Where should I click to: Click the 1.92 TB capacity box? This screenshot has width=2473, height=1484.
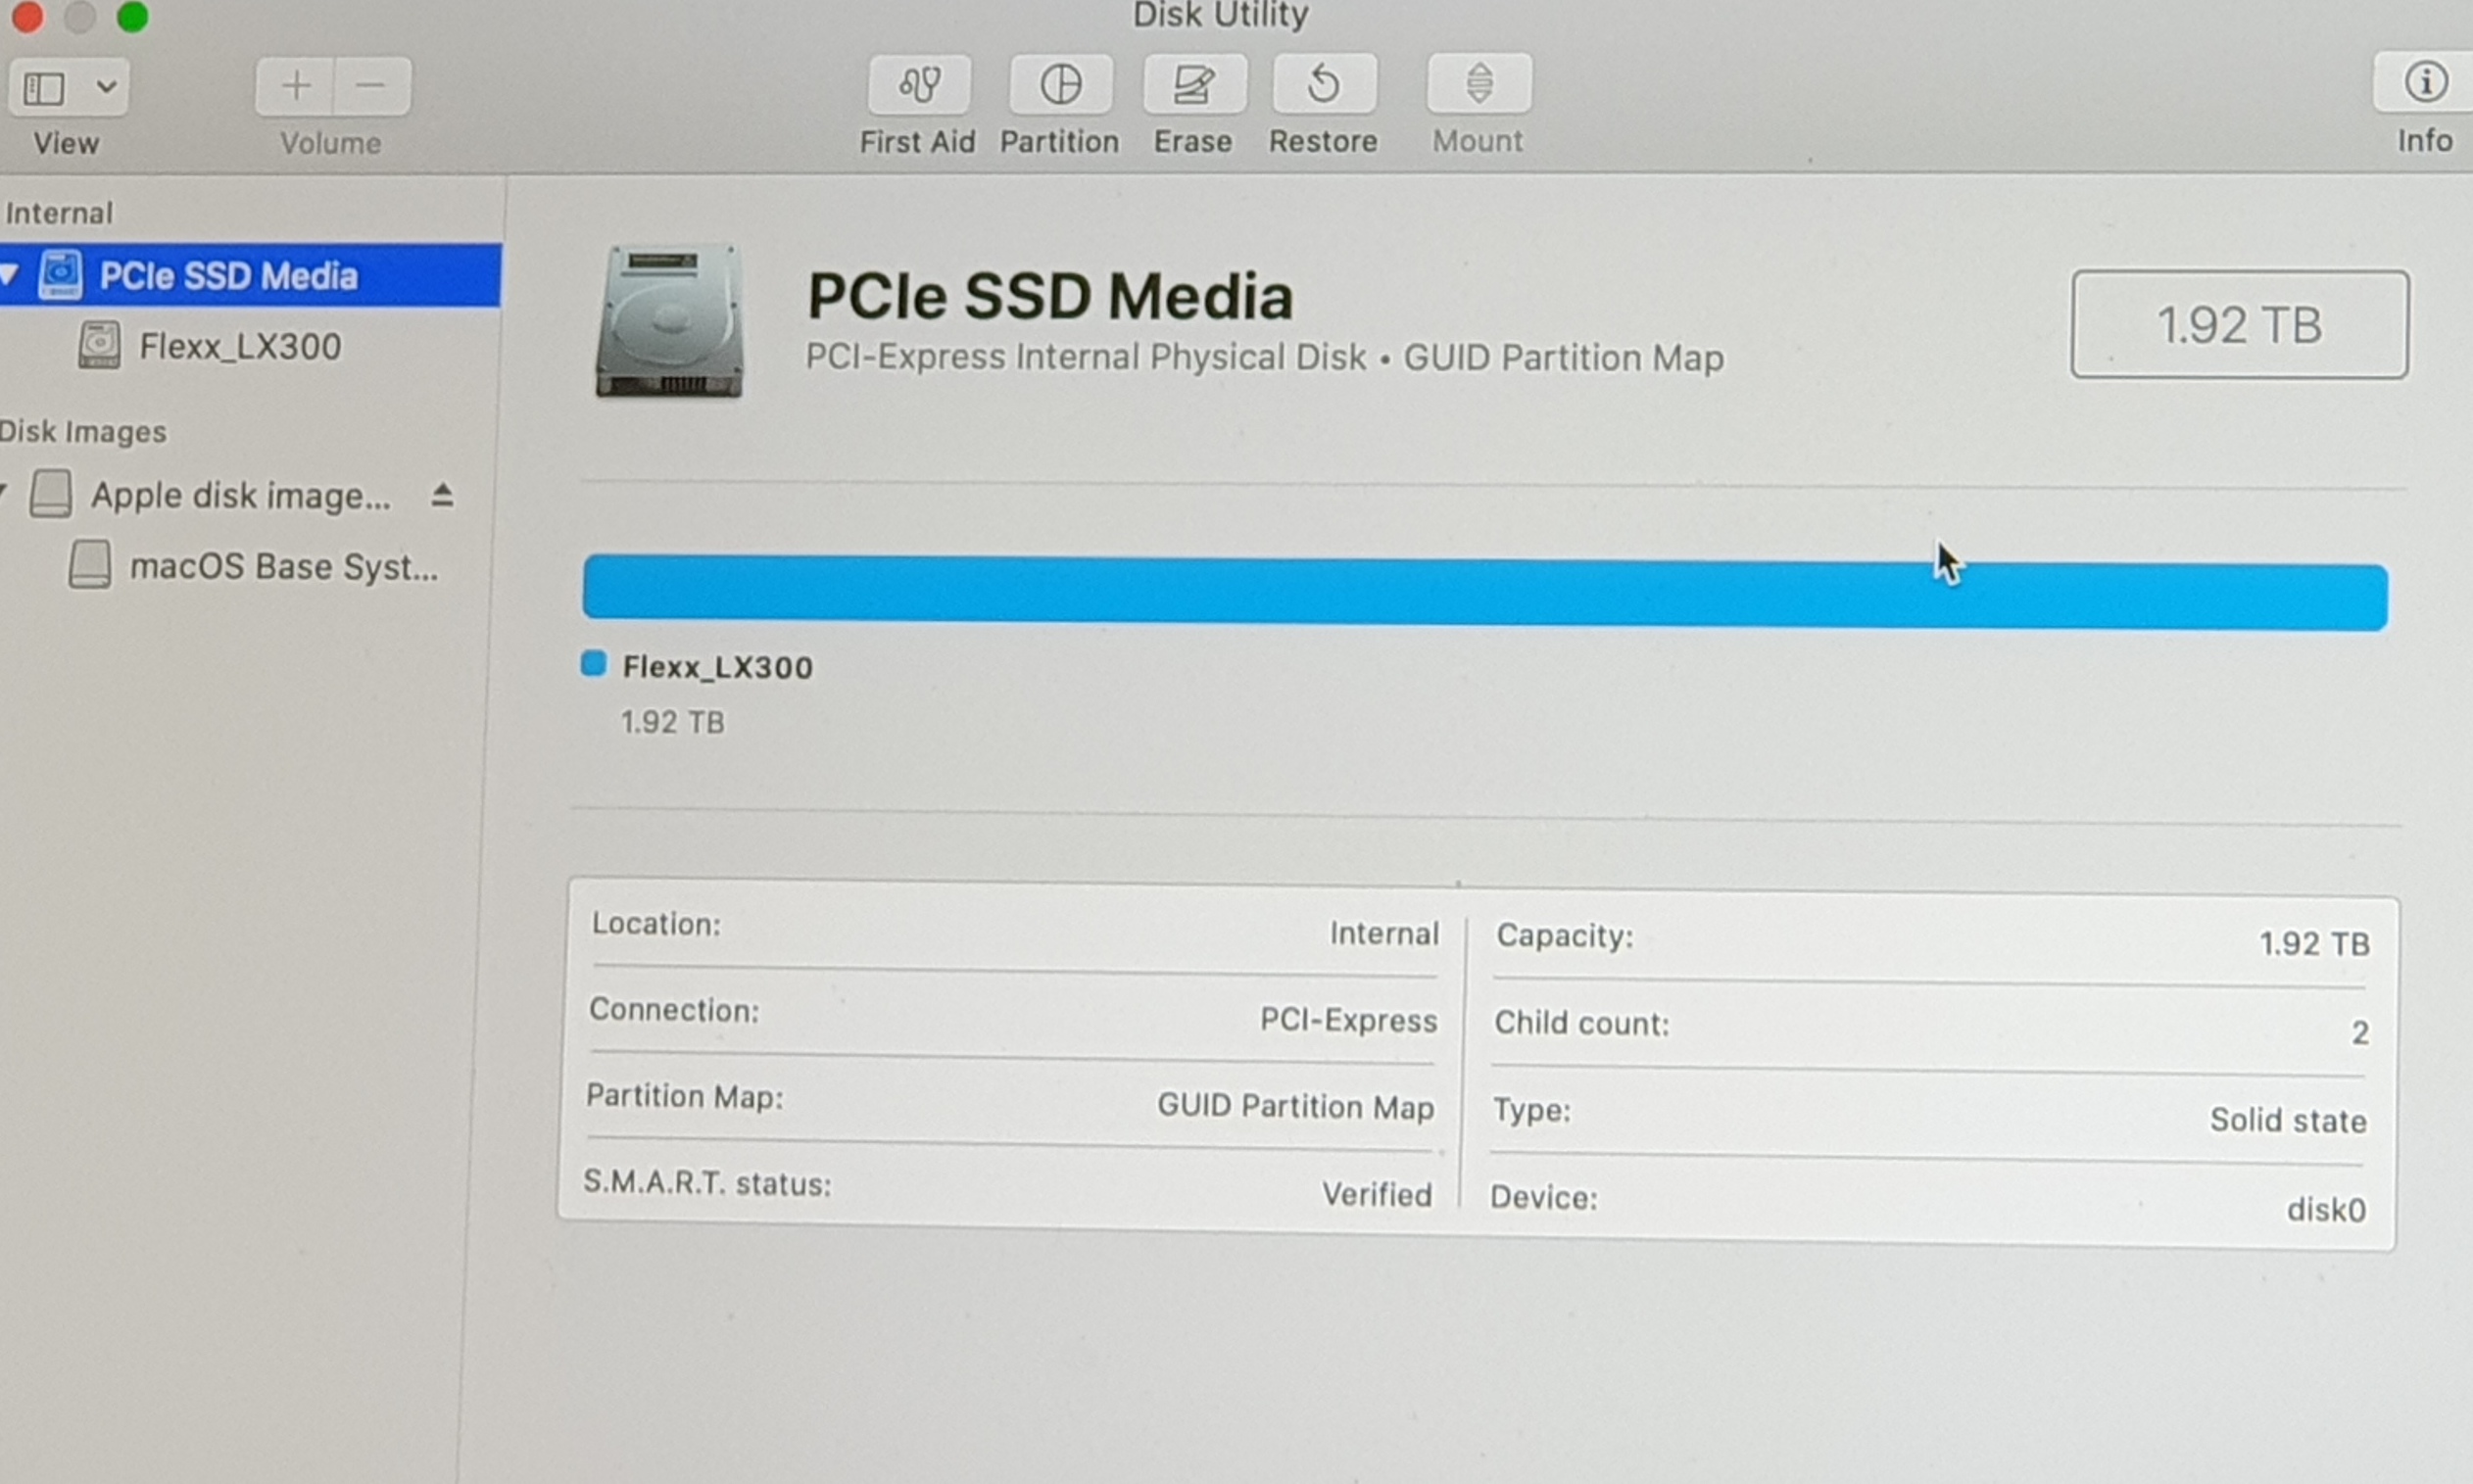2238,325
